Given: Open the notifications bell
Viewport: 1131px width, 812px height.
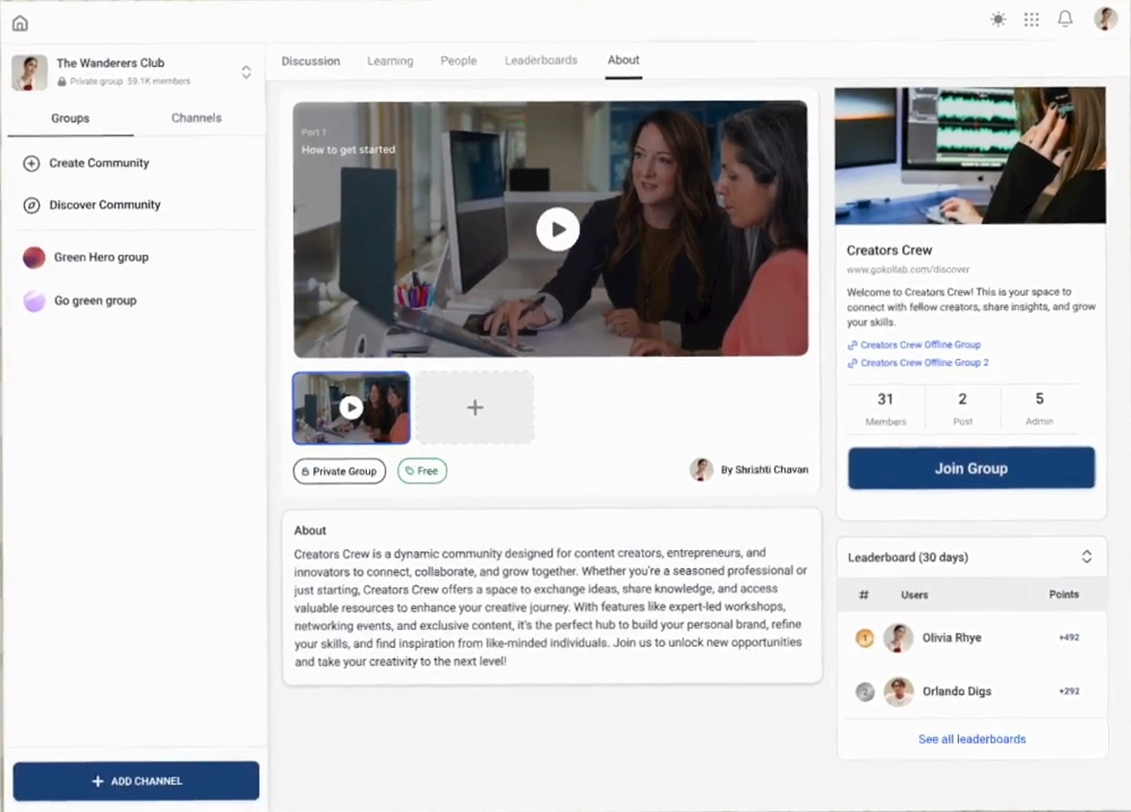Looking at the screenshot, I should (x=1065, y=19).
